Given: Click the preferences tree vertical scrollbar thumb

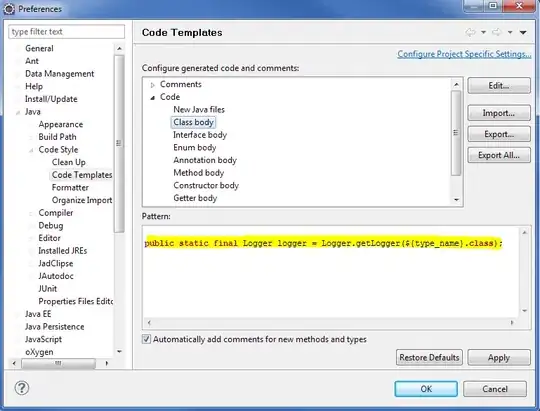Looking at the screenshot, I should coord(119,143).
